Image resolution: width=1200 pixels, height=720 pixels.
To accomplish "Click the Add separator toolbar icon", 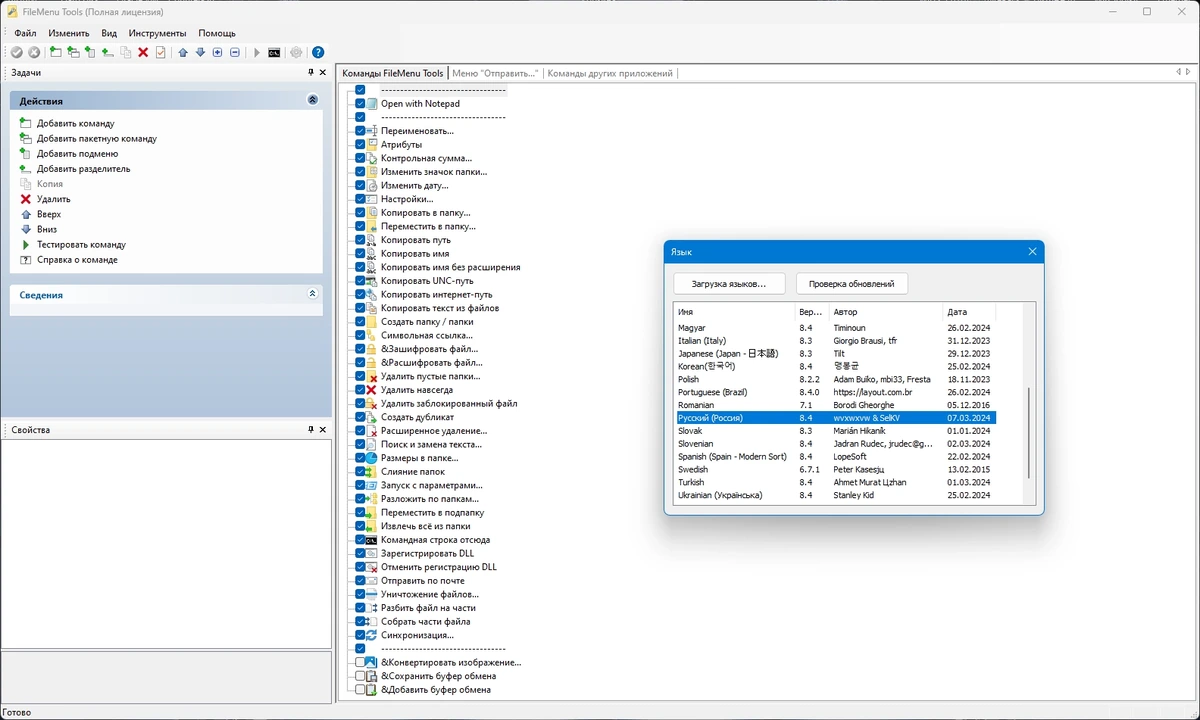I will (x=107, y=52).
